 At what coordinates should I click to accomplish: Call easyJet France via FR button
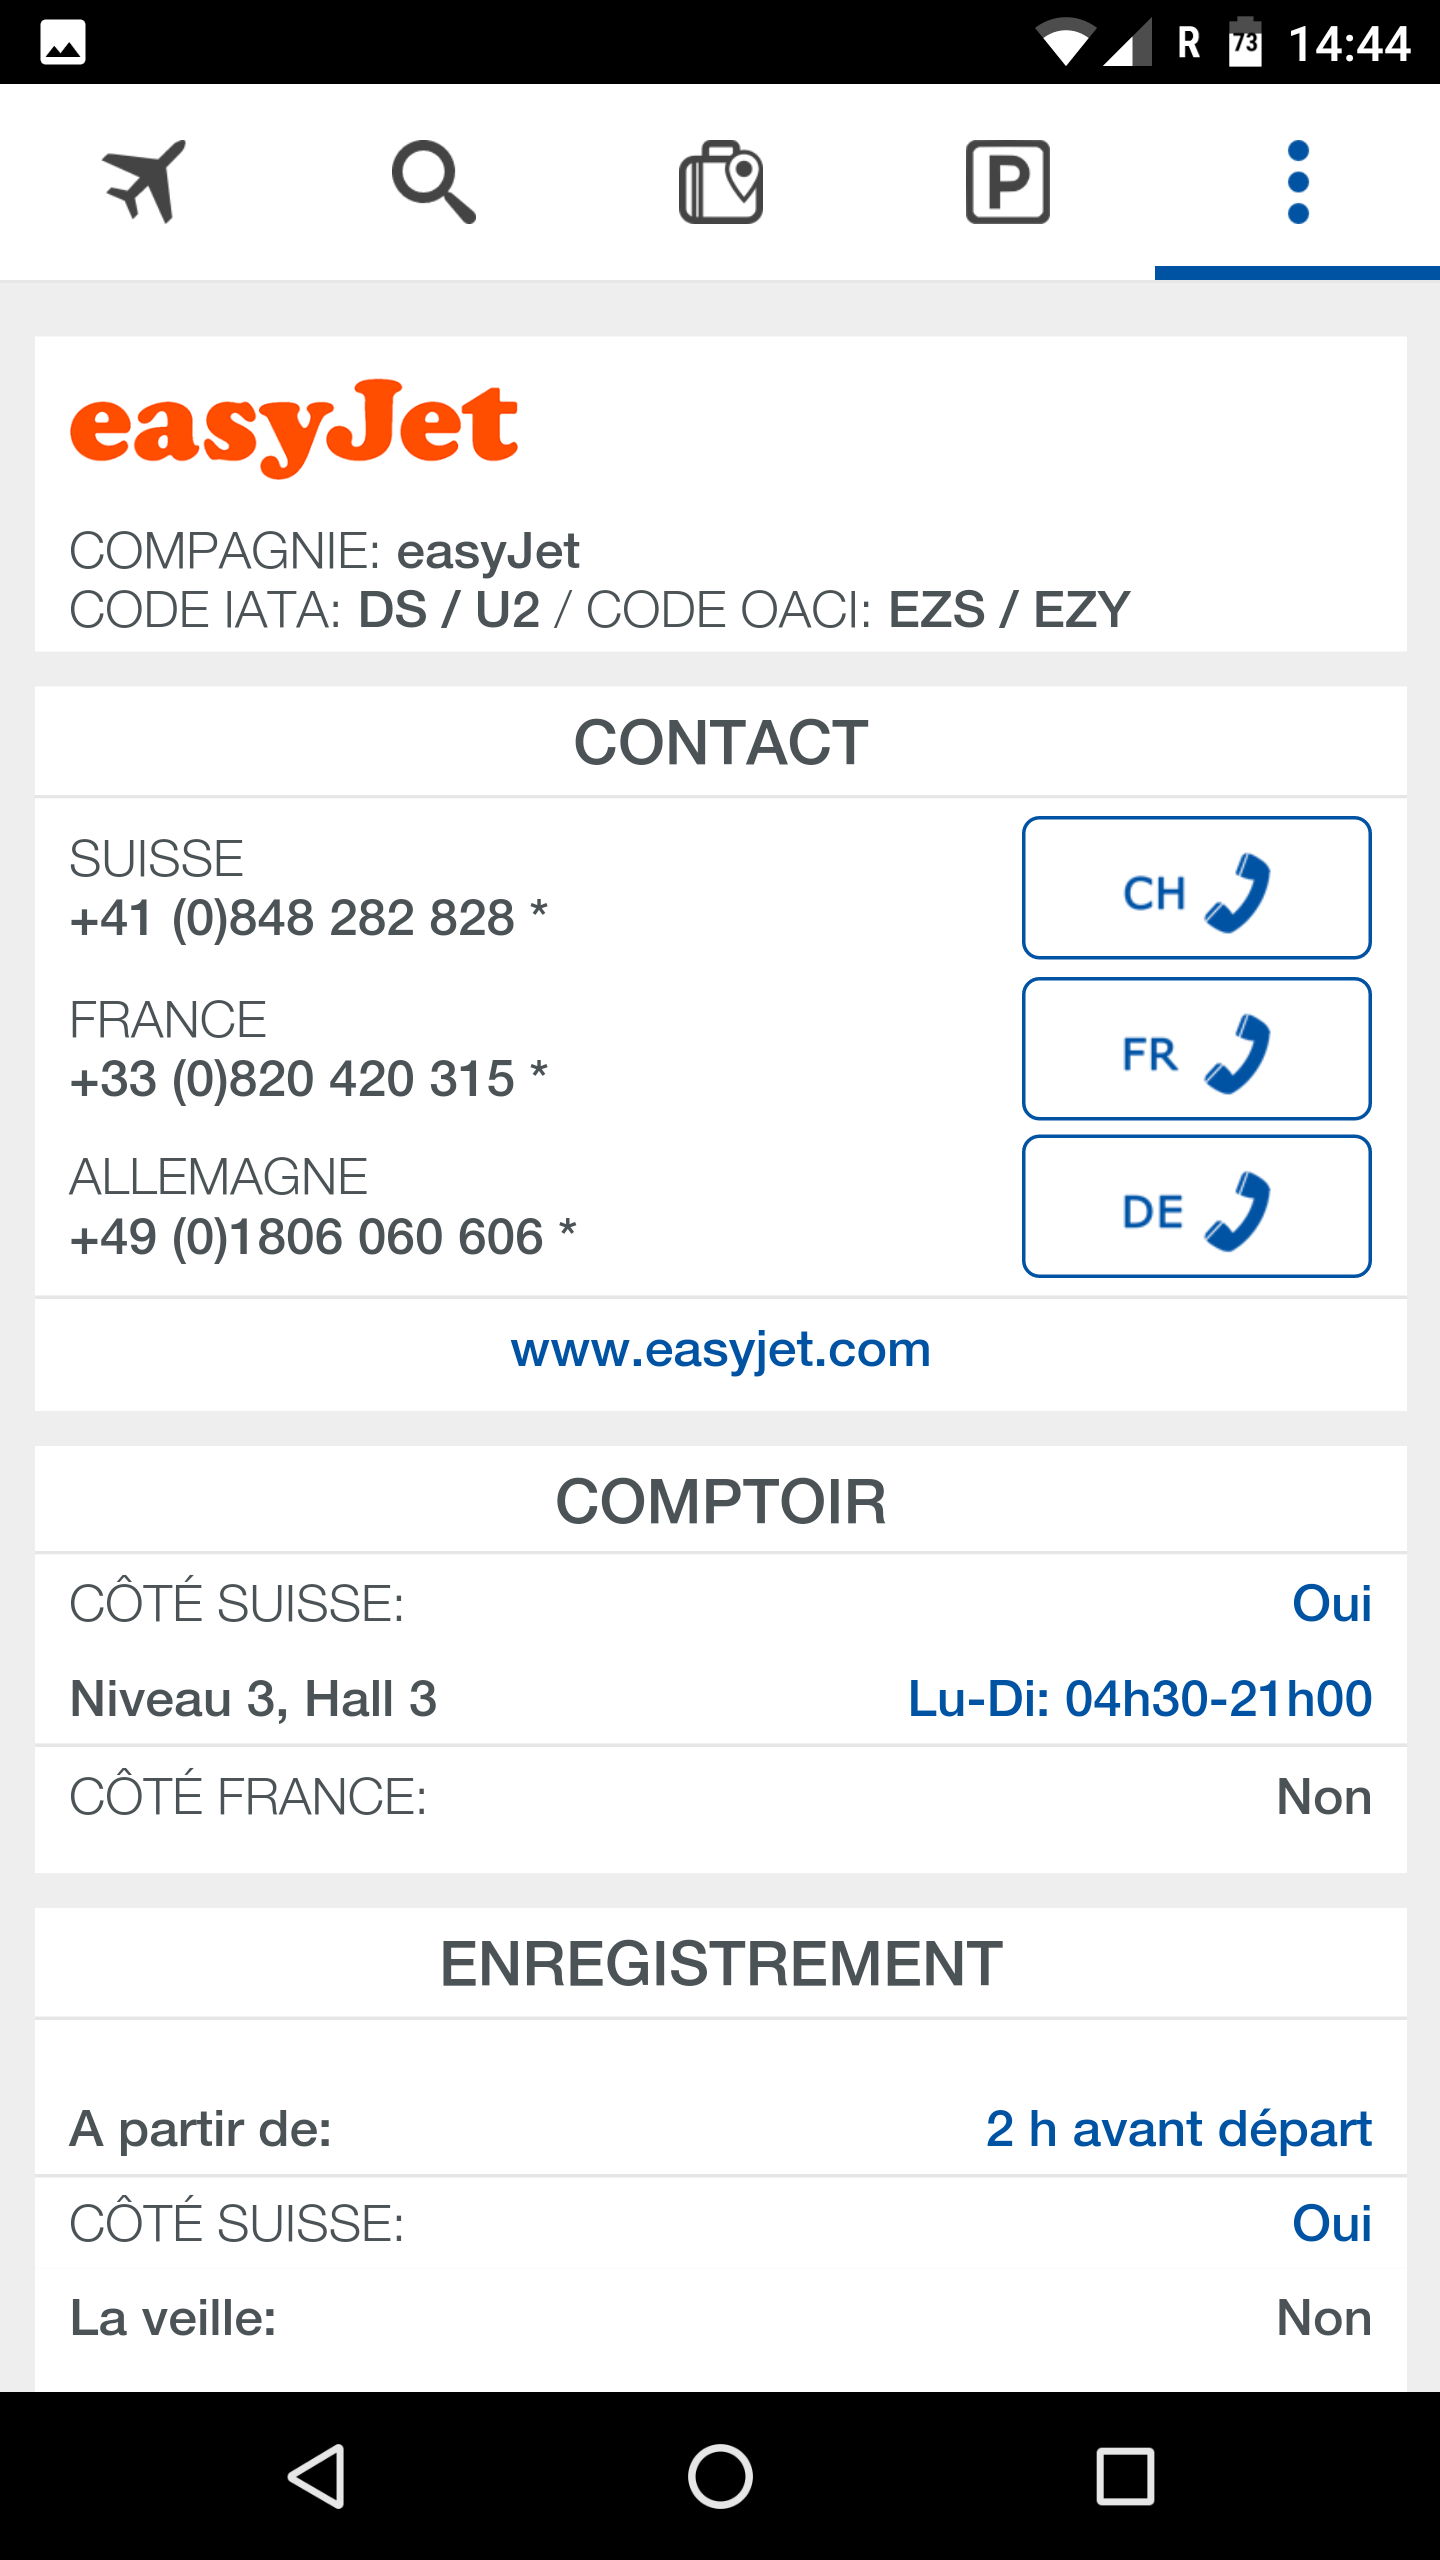tap(1196, 1048)
